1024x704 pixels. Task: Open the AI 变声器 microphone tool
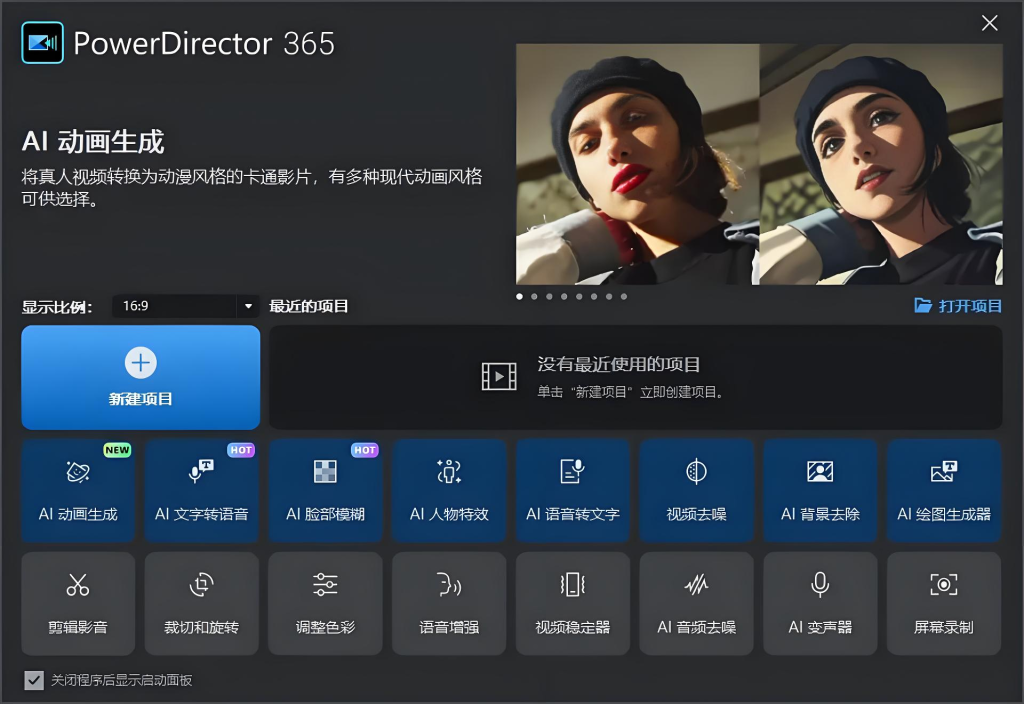pyautogui.click(x=820, y=603)
